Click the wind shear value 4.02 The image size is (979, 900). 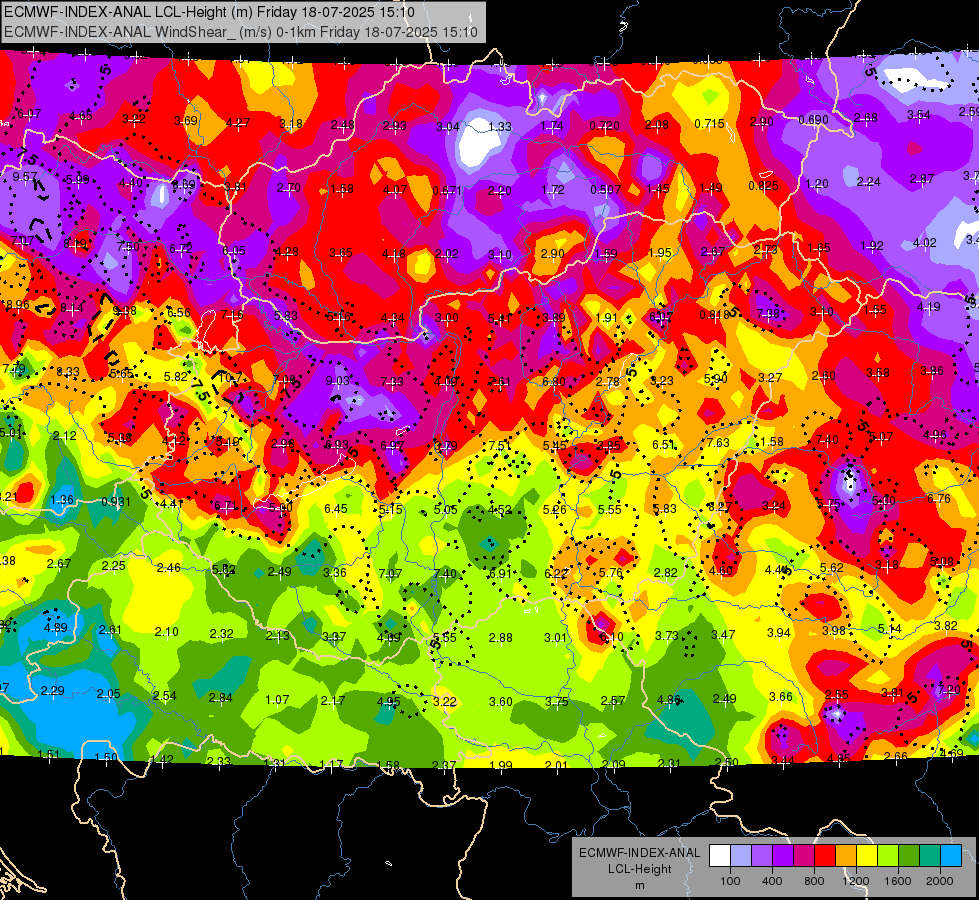pyautogui.click(x=925, y=242)
